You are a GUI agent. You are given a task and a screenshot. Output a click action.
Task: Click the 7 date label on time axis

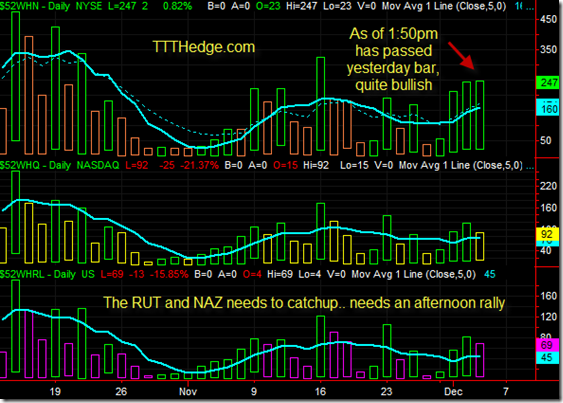506,391
